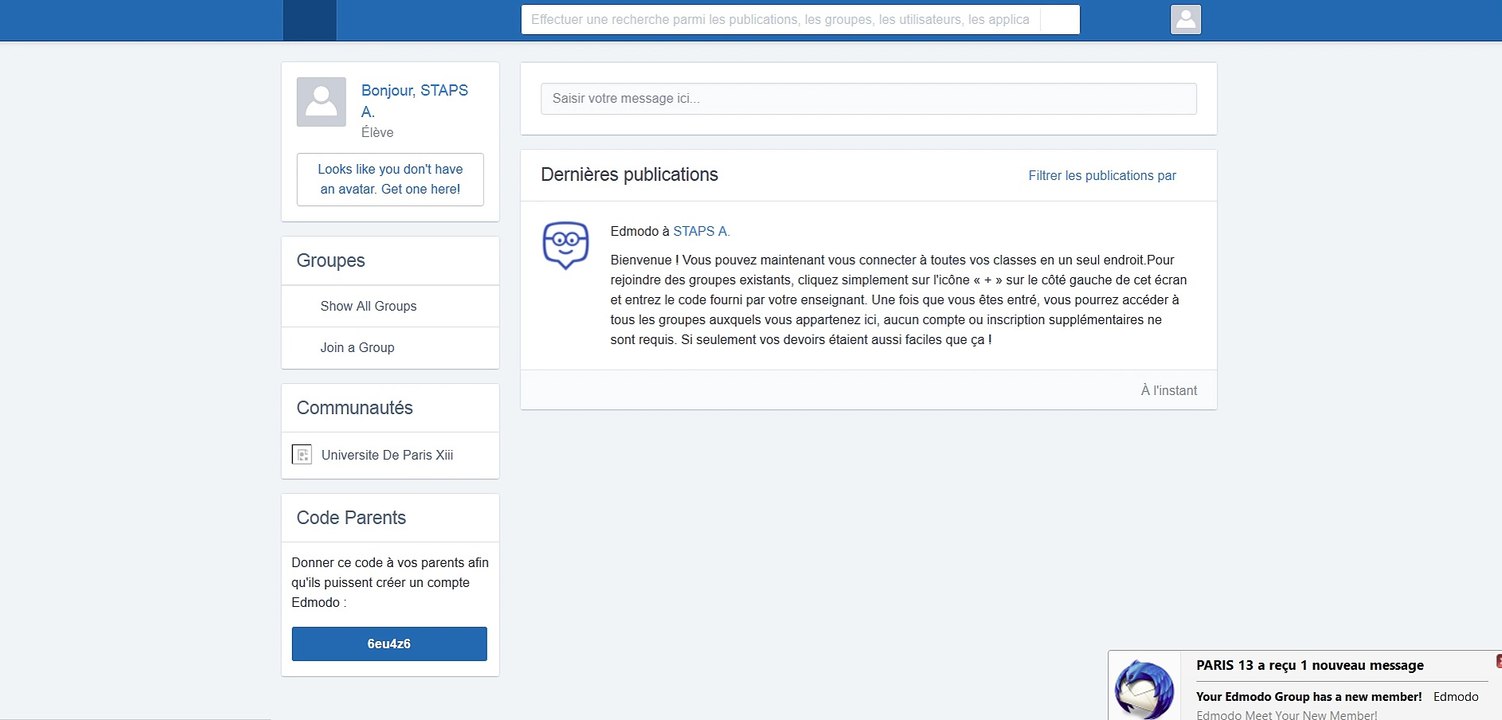Select 'Show All Groups'
Screen dimensions: 1502x720
[x=368, y=306]
